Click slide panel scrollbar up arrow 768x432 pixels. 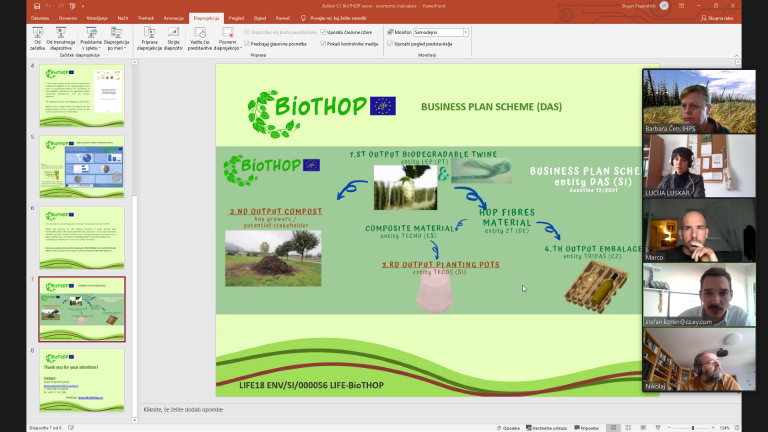pos(134,62)
